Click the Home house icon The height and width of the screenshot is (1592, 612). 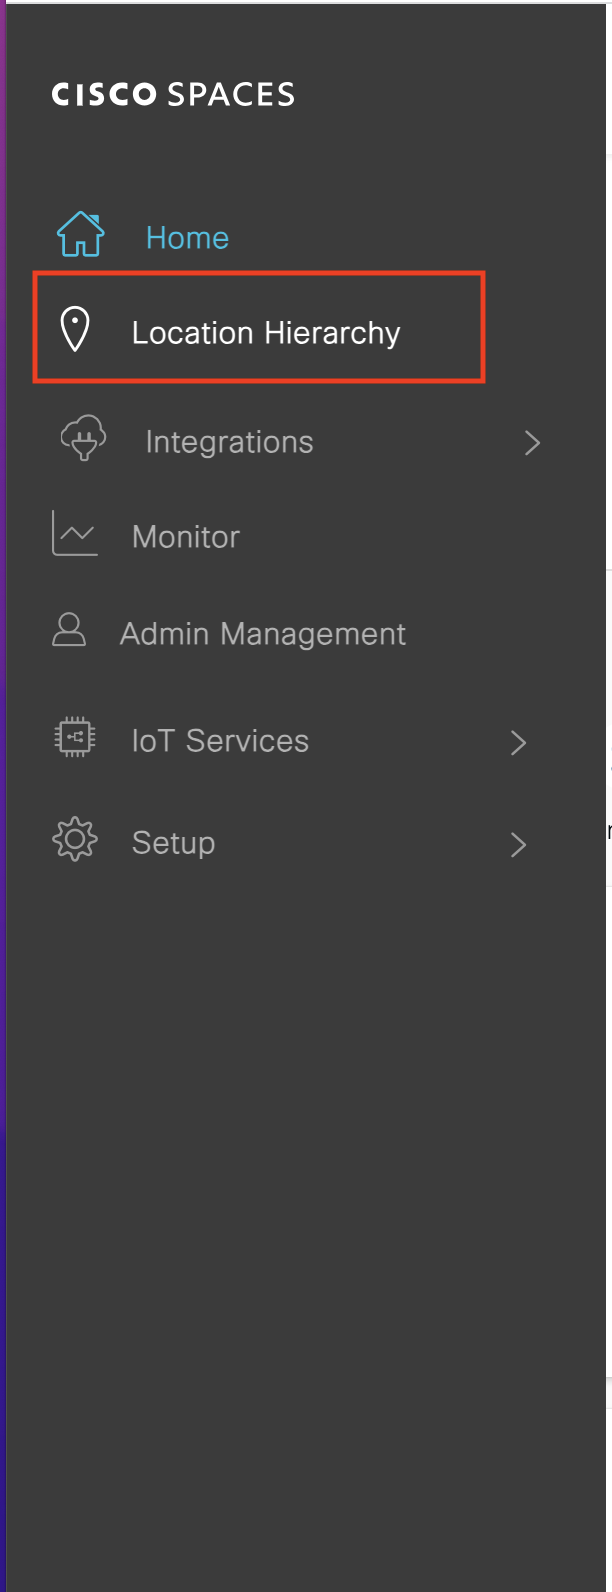pyautogui.click(x=80, y=235)
